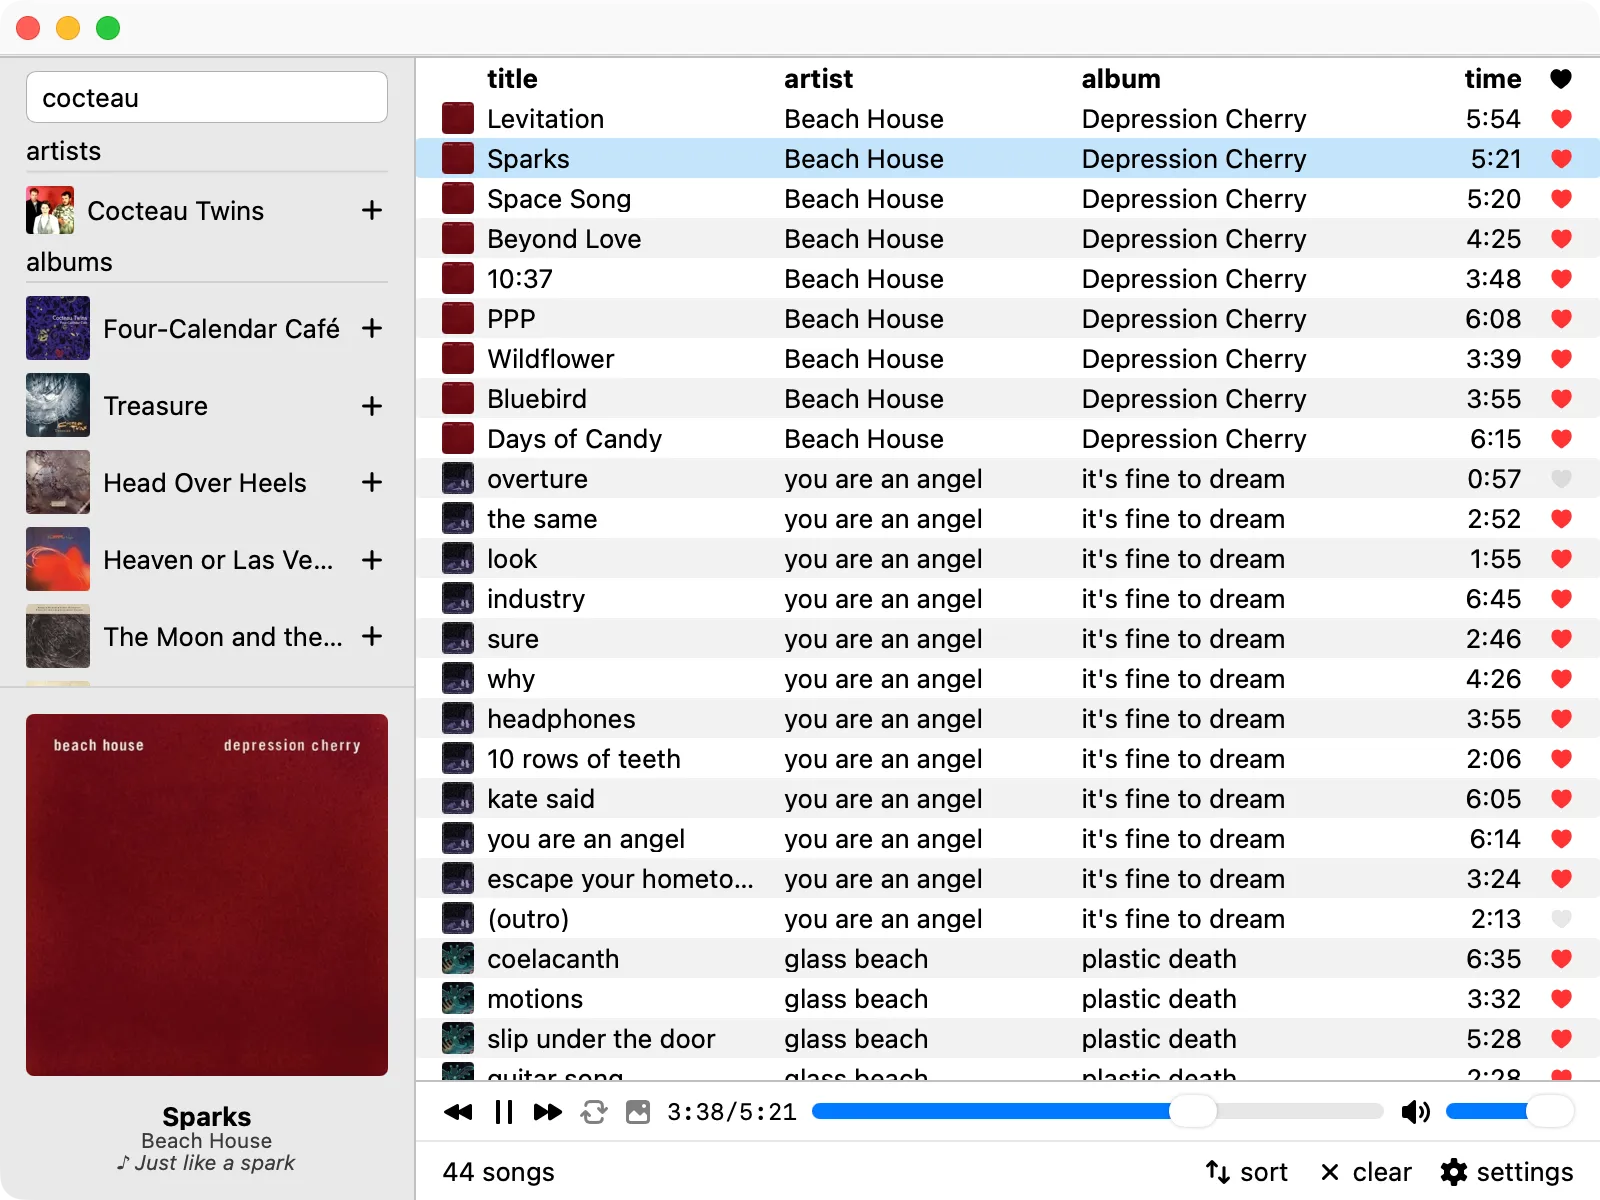Click the you are an angel title row cover icon
1600x1200 pixels.
coord(458,838)
